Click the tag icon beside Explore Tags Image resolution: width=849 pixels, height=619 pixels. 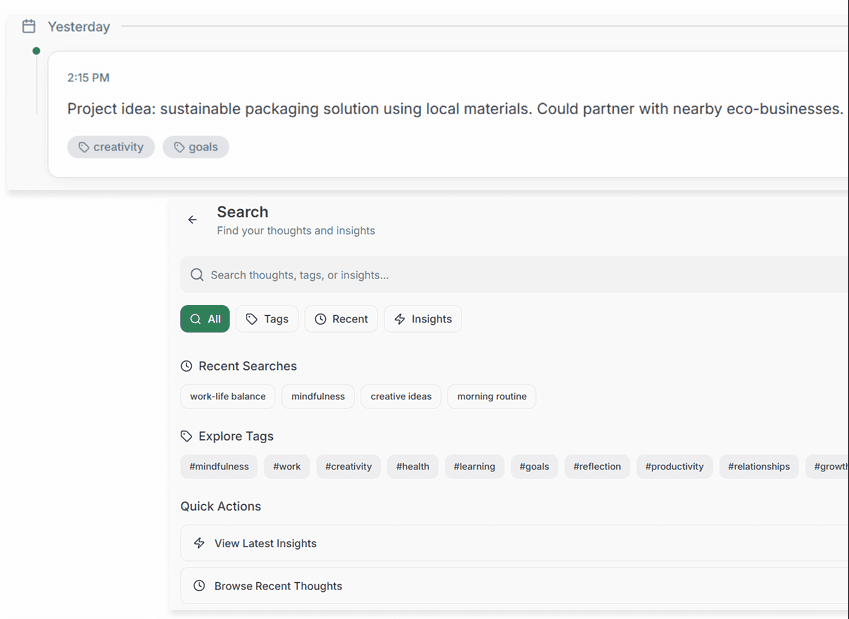coord(186,436)
